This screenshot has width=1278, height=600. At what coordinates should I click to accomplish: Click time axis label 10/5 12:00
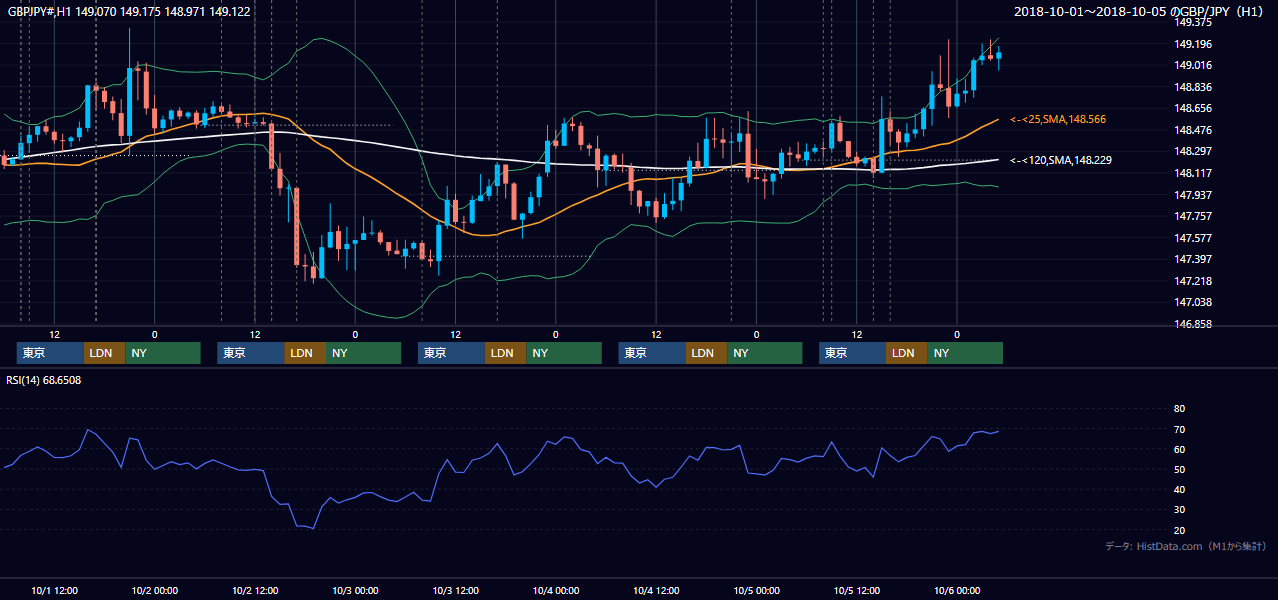(x=857, y=591)
